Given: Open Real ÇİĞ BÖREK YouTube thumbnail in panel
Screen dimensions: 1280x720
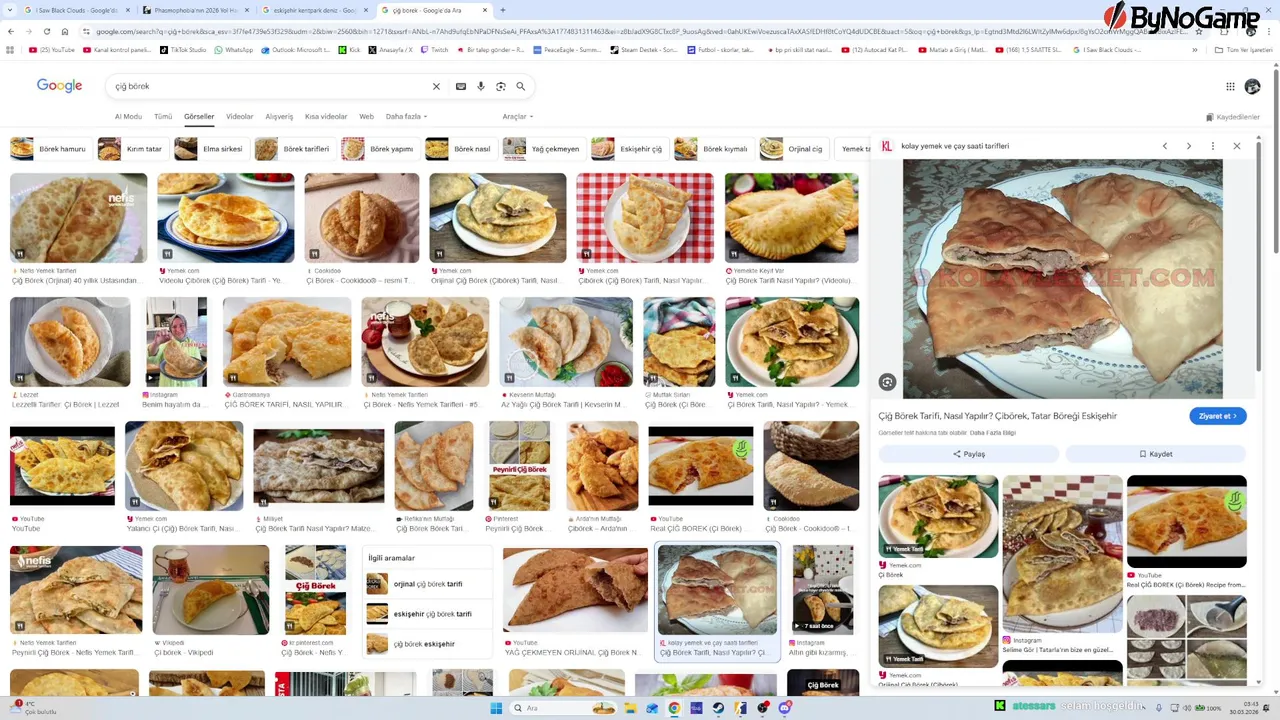Looking at the screenshot, I should point(1187,522).
